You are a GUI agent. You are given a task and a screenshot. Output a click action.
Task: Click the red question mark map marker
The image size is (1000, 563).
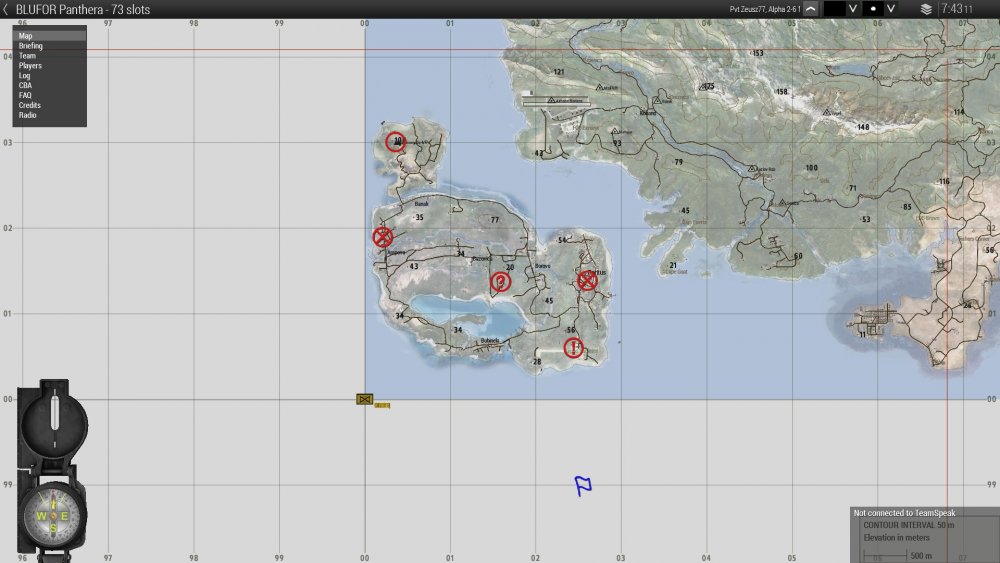tap(501, 282)
